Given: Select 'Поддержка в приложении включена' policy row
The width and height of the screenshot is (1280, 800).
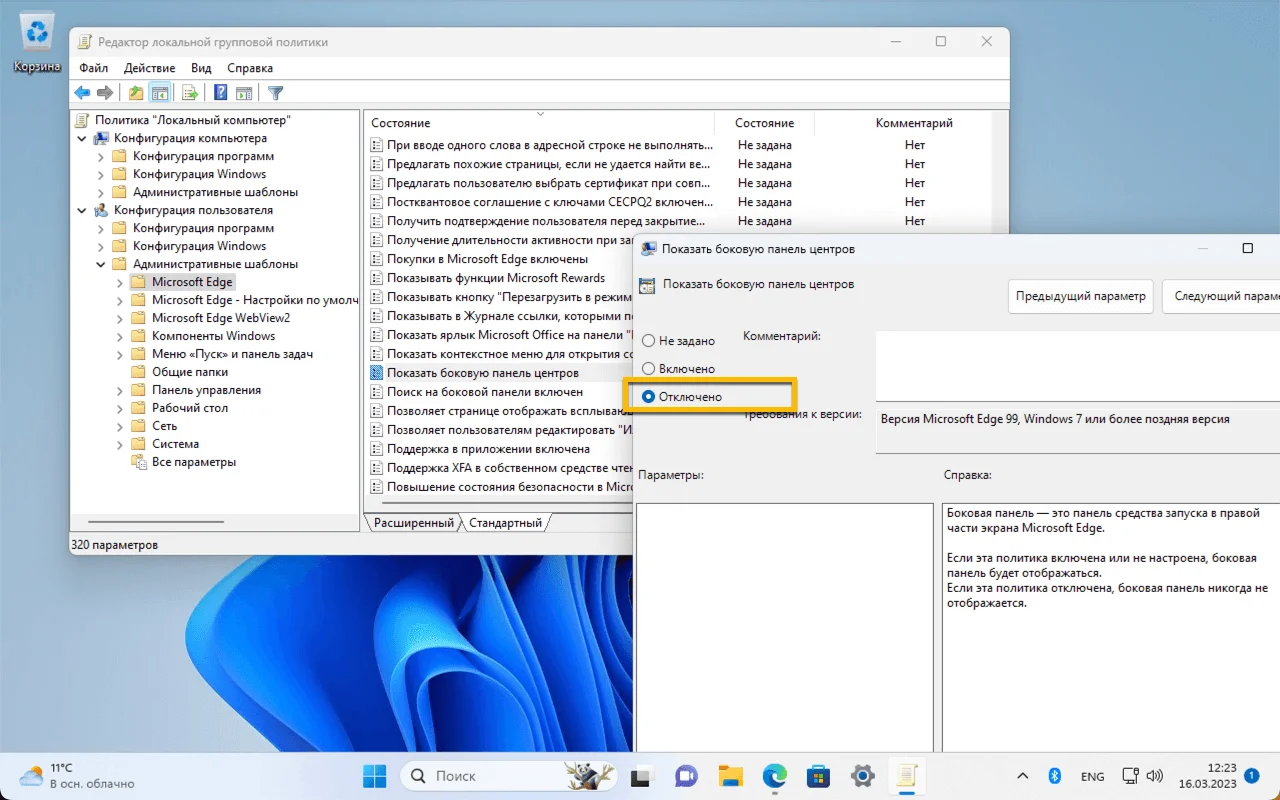Looking at the screenshot, I should pos(488,449).
